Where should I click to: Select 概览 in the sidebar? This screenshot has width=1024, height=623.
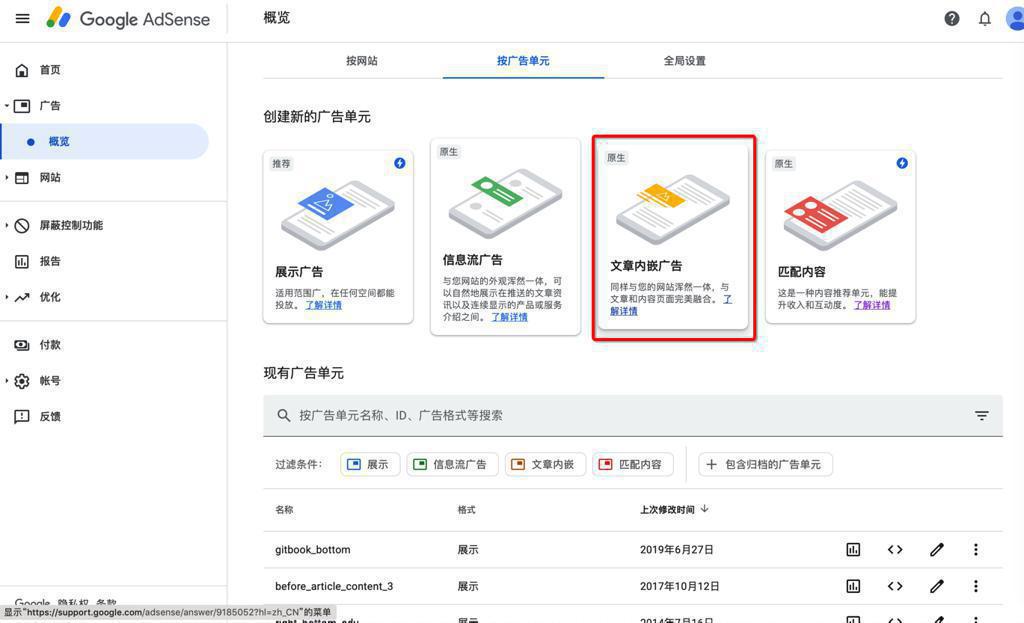104,142
